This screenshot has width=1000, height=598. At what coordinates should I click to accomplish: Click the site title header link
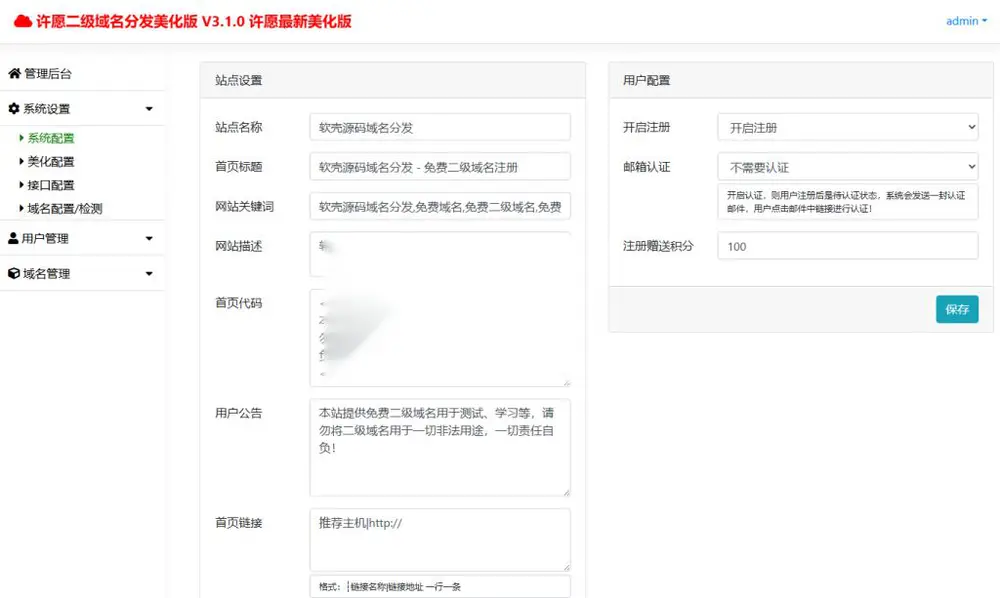point(182,22)
